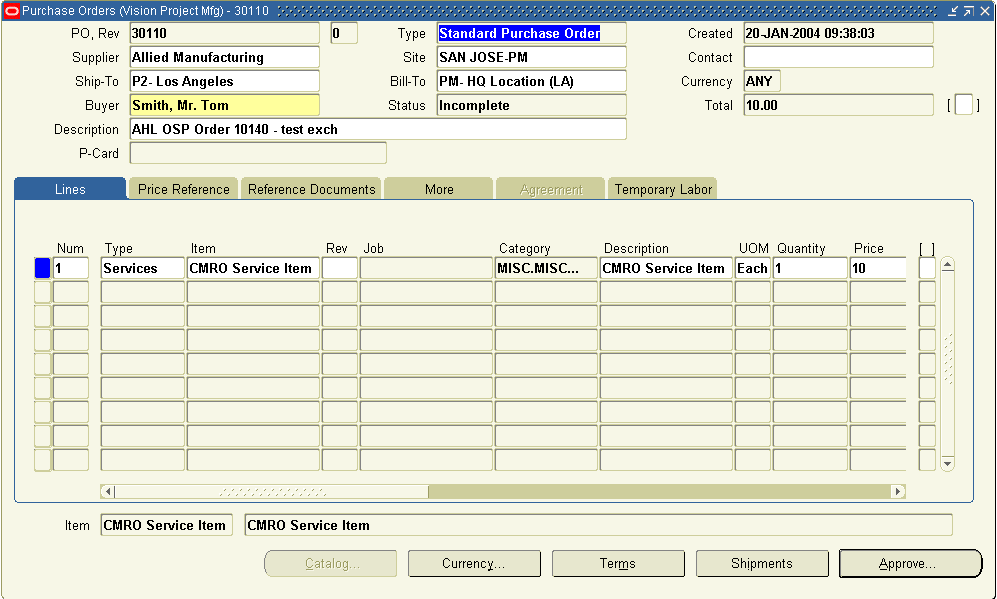Click the horizontal scrollbar thumb under lines

[x=272, y=491]
